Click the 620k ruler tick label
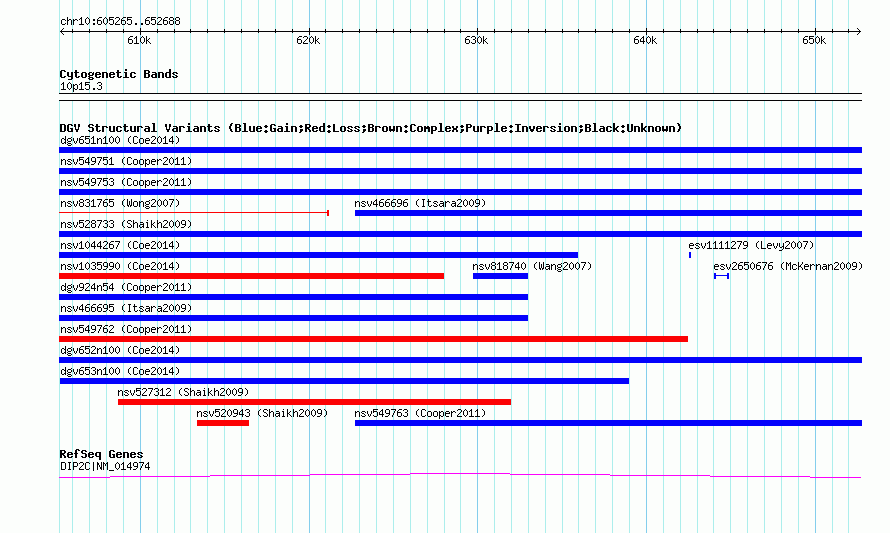This screenshot has height=533, width=890. pos(308,40)
